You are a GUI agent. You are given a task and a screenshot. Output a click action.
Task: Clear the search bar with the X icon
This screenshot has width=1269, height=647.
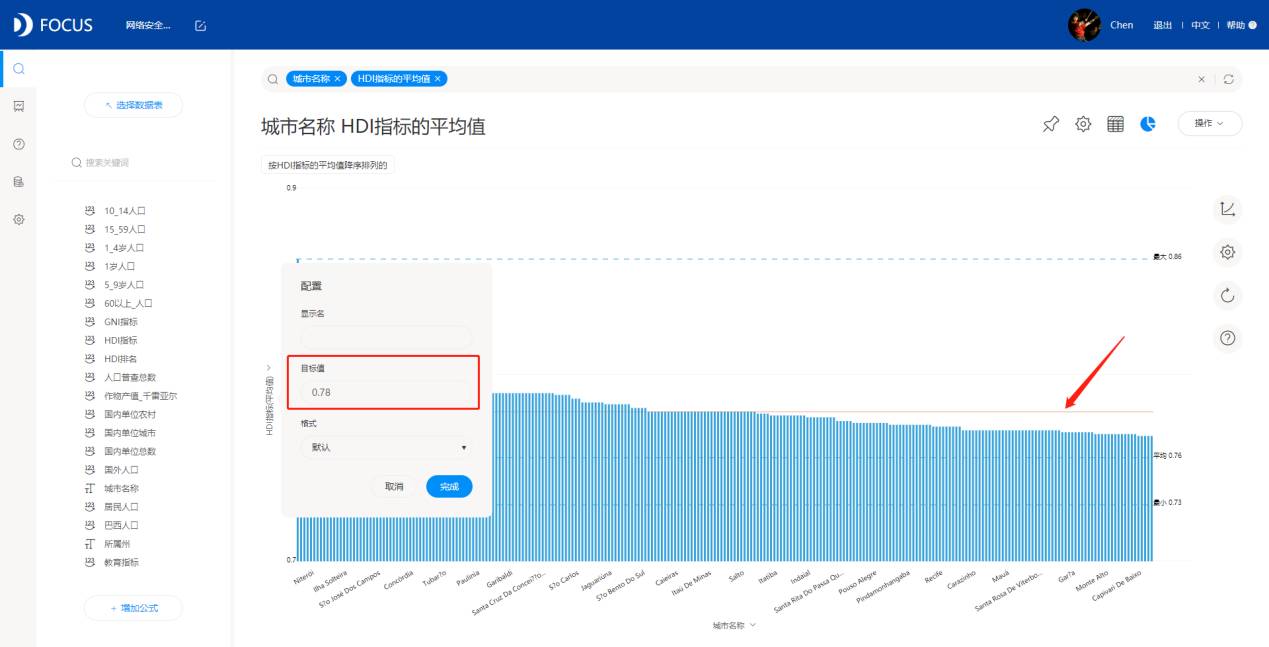tap(1202, 79)
